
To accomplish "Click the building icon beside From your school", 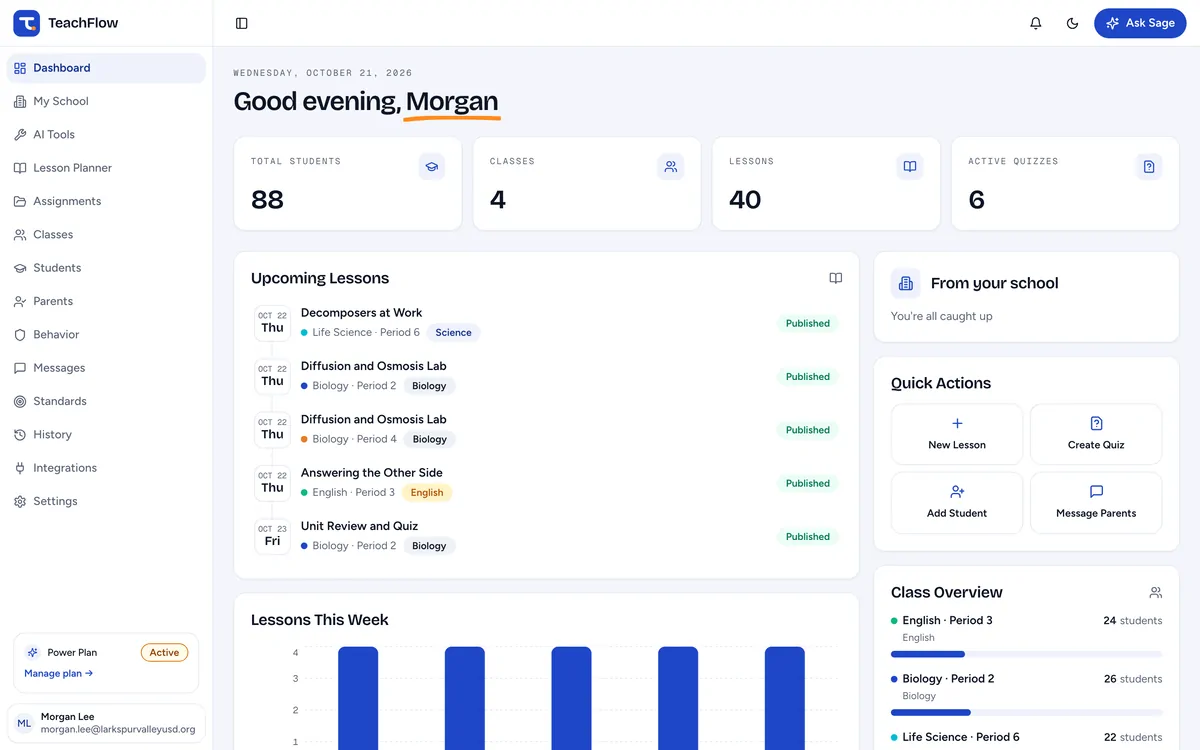I will (x=906, y=283).
